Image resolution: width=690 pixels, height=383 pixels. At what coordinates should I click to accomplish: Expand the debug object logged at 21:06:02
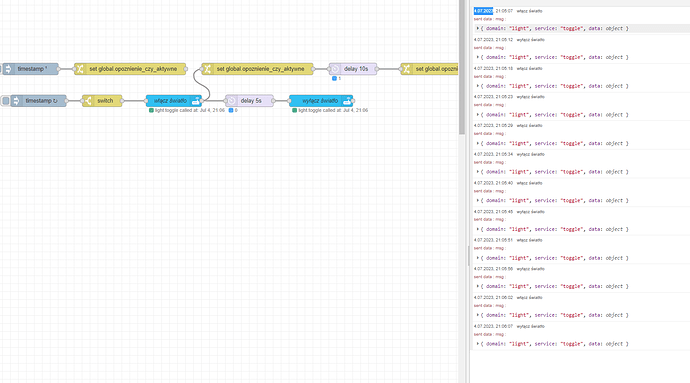[x=478, y=315]
